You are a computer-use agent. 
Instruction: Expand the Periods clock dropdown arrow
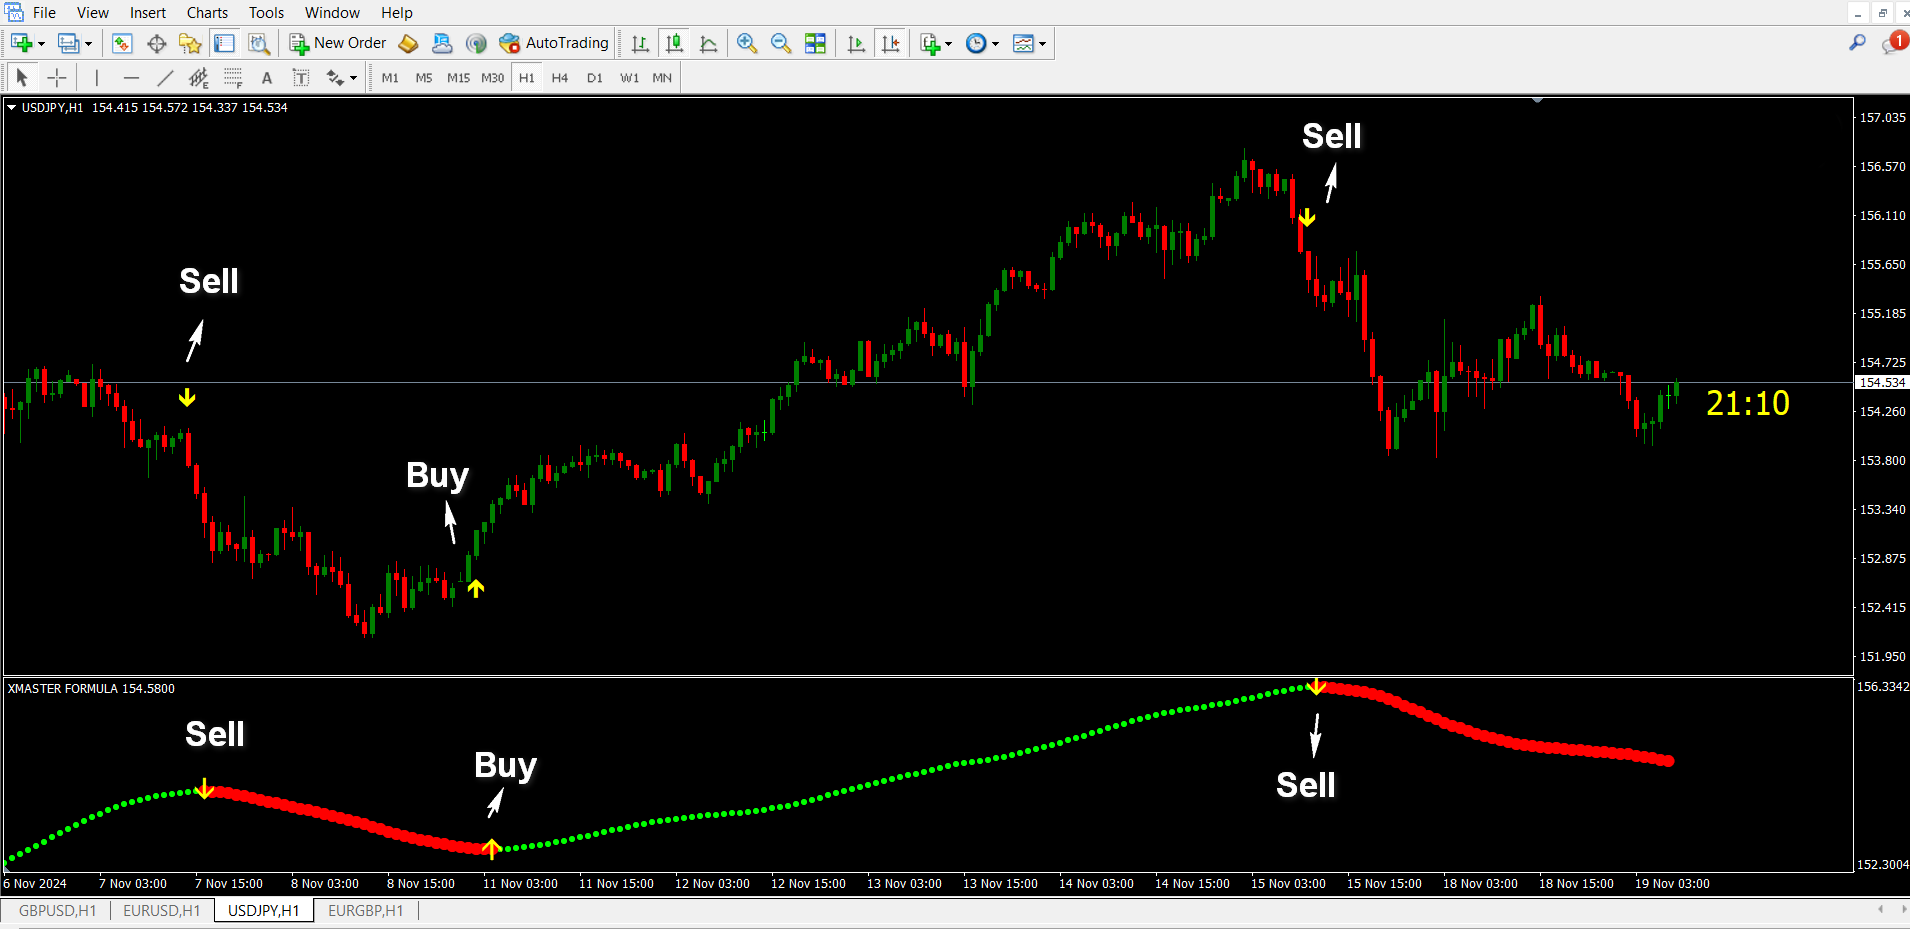click(995, 43)
